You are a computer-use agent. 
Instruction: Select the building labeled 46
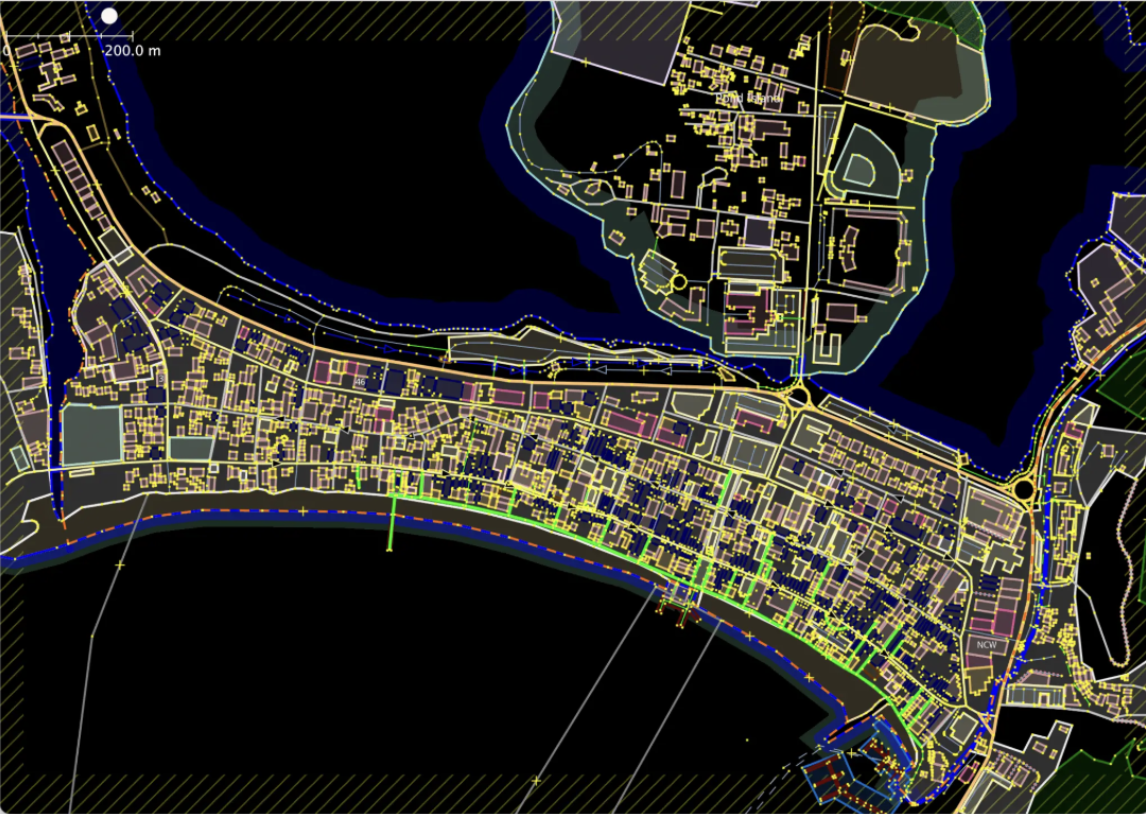point(360,382)
